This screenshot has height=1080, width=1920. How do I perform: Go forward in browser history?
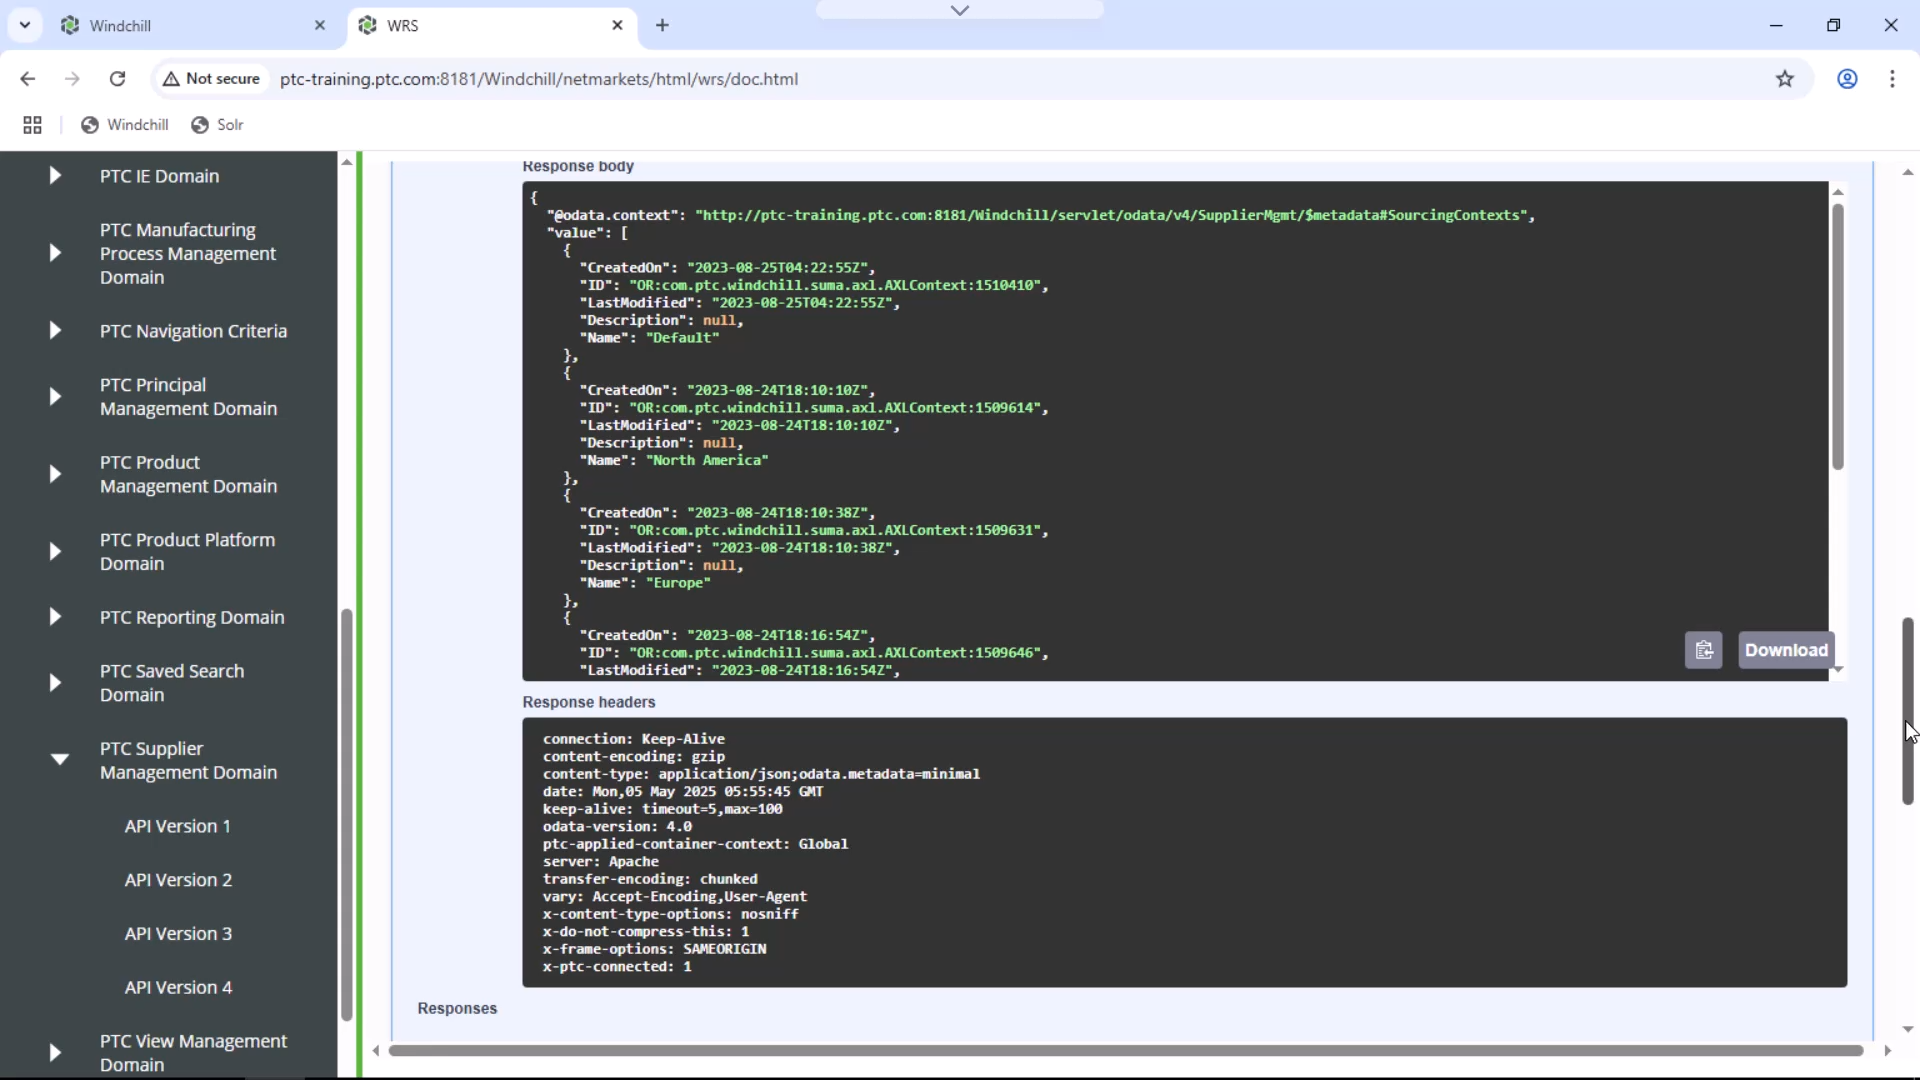click(x=72, y=79)
